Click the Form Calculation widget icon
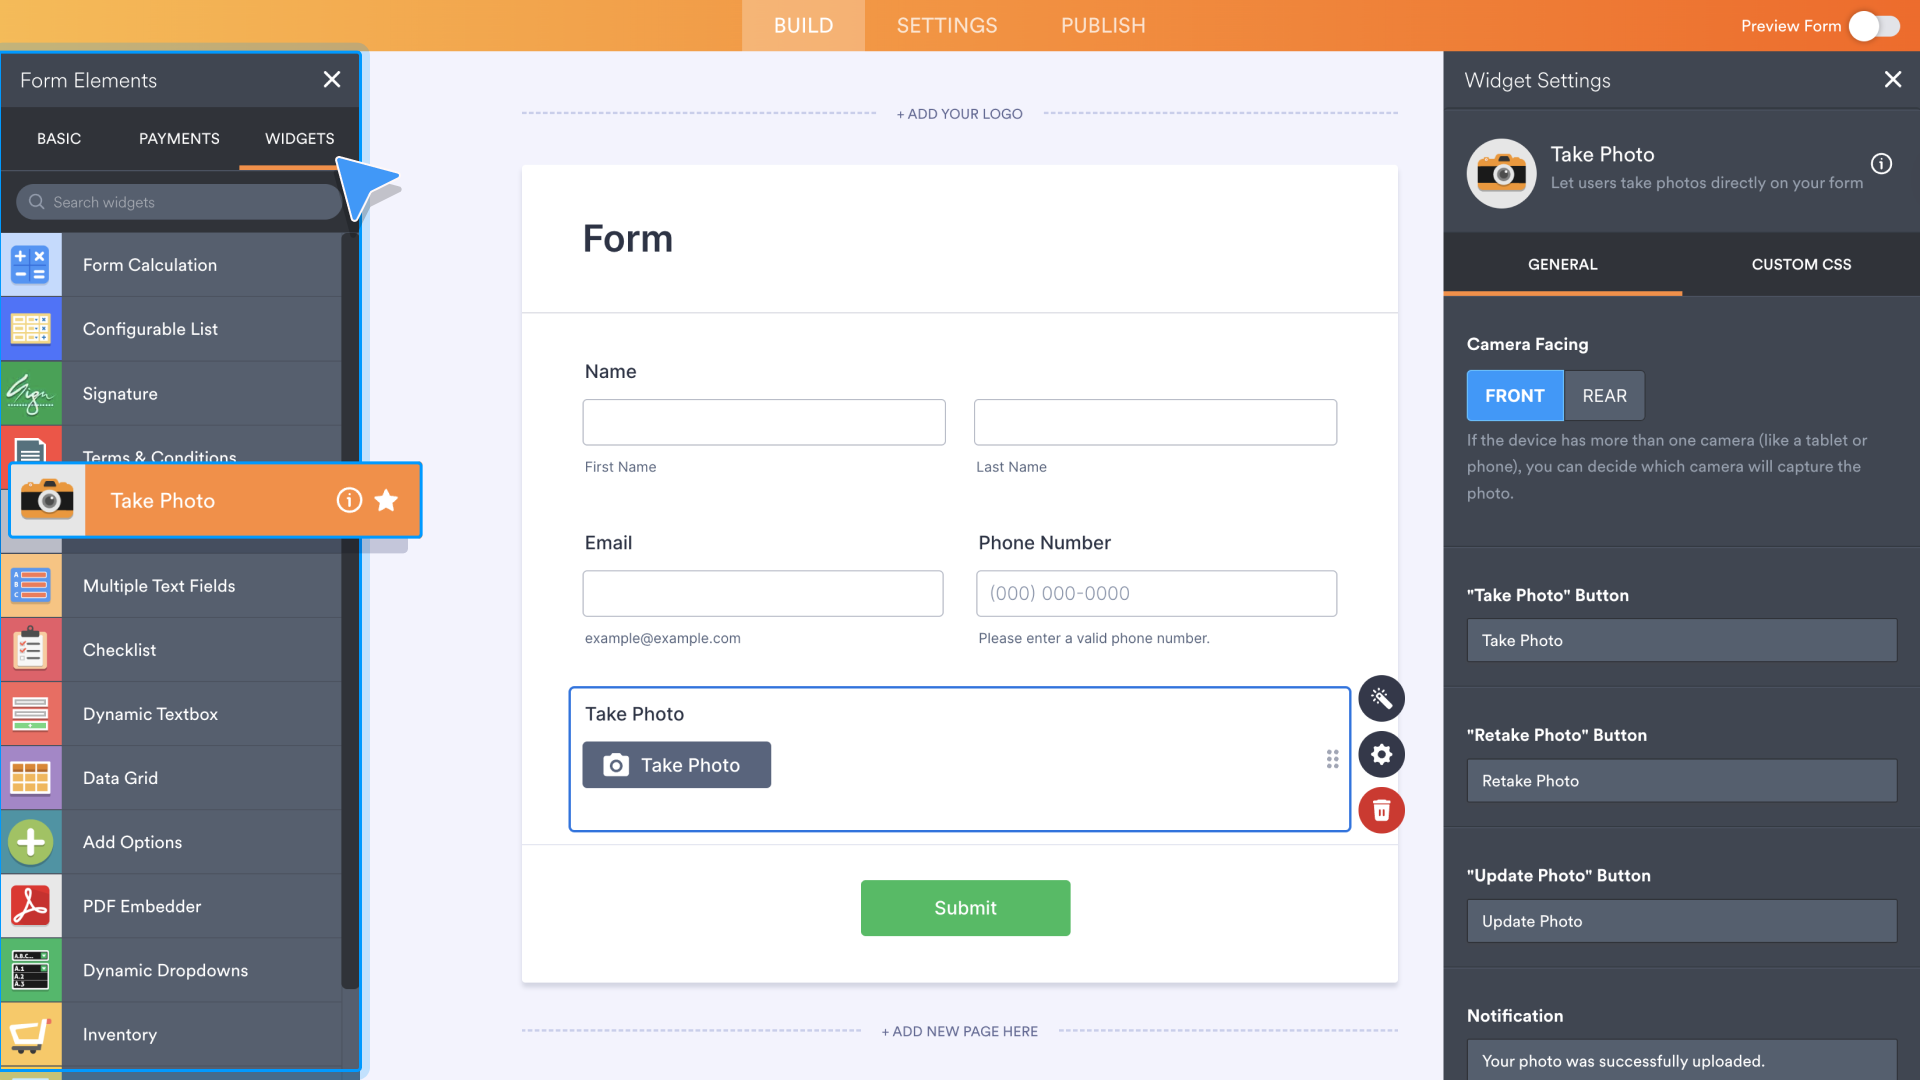This screenshot has width=1920, height=1080. pos(32,264)
